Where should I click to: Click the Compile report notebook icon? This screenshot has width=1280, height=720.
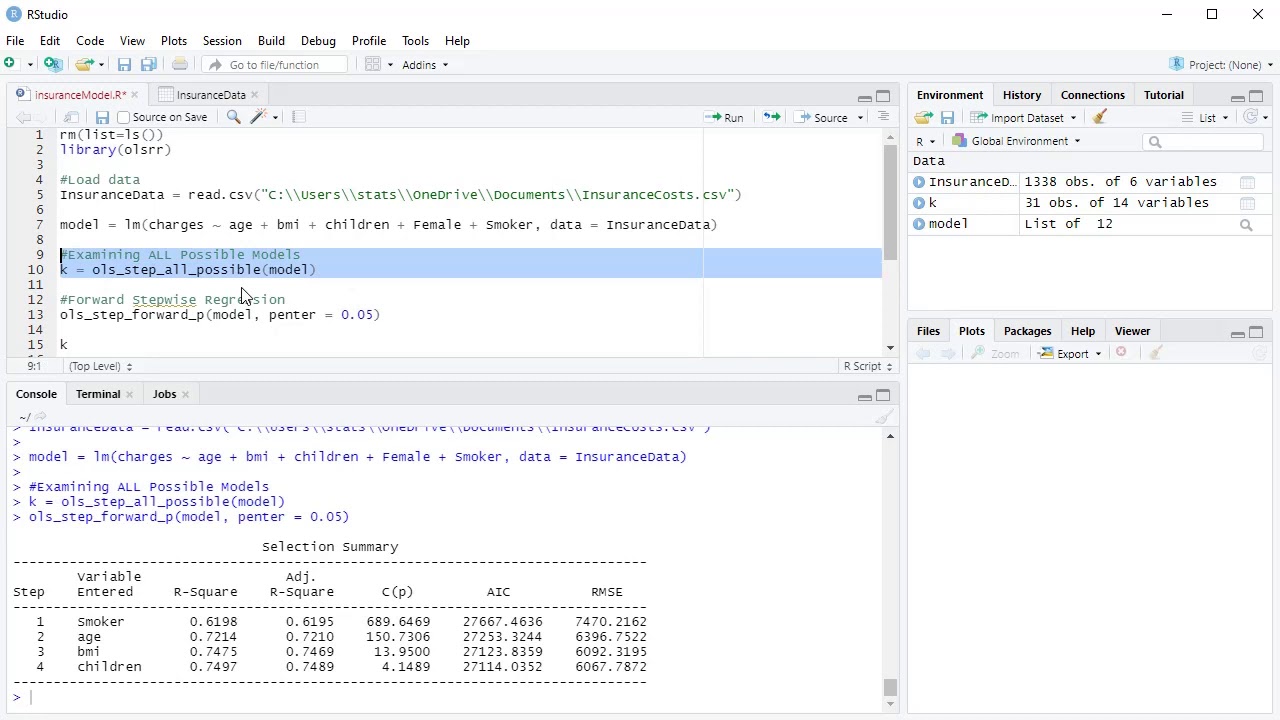click(x=298, y=117)
